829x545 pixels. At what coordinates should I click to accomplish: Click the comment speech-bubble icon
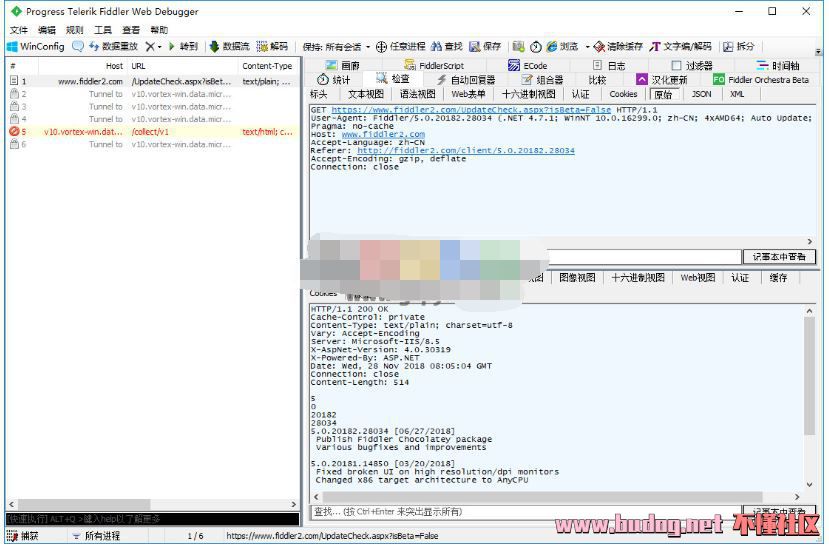tap(78, 47)
